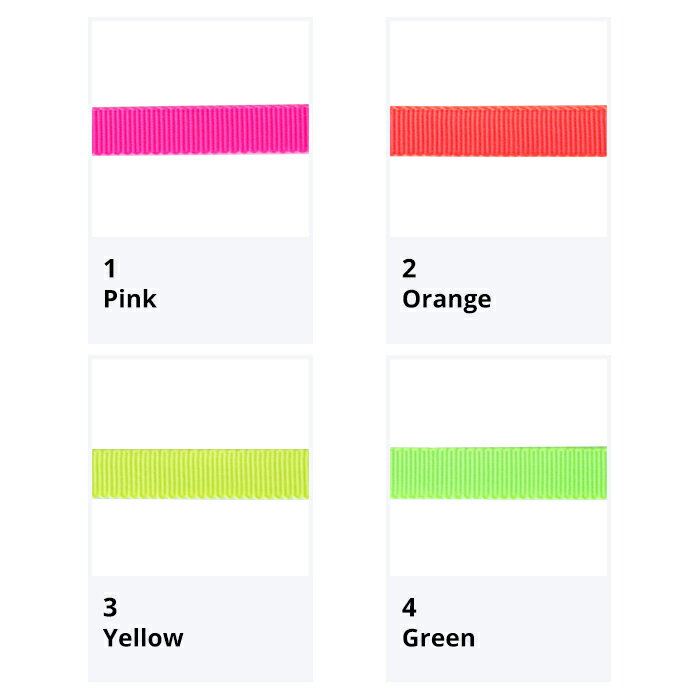
Task: Open the Orange option card thumbnail
Action: [498, 129]
